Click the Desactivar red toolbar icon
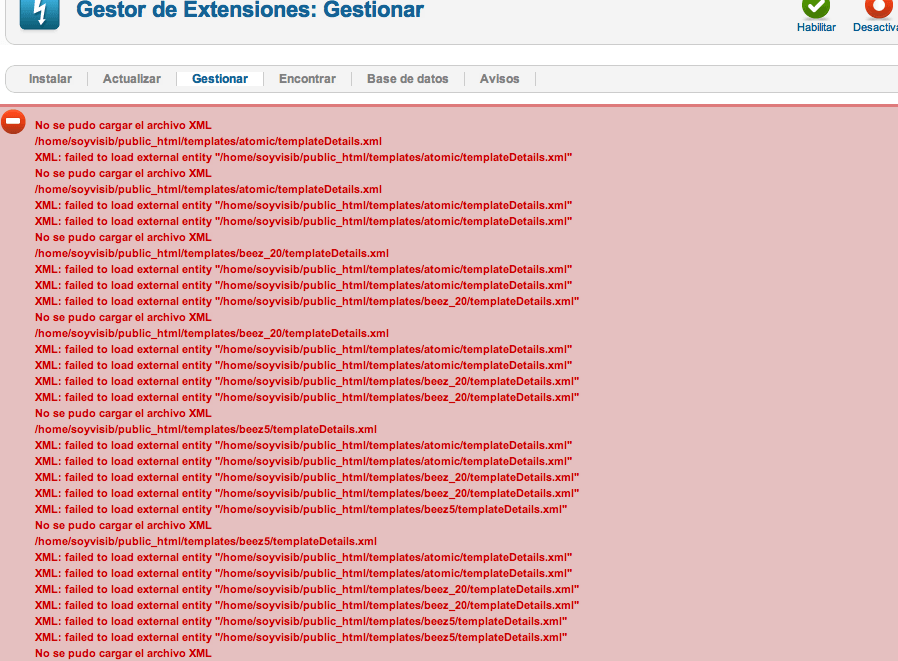Image resolution: width=898 pixels, height=661 pixels. tap(881, 8)
